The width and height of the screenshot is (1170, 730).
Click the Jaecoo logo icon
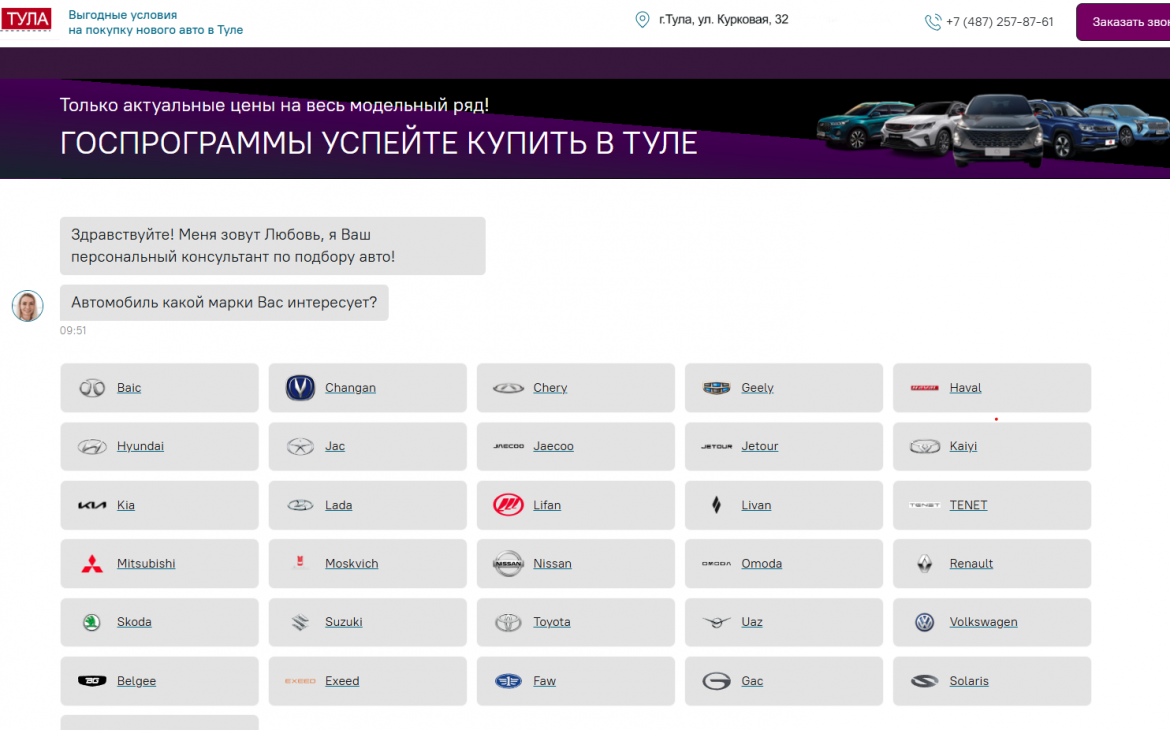tap(508, 446)
